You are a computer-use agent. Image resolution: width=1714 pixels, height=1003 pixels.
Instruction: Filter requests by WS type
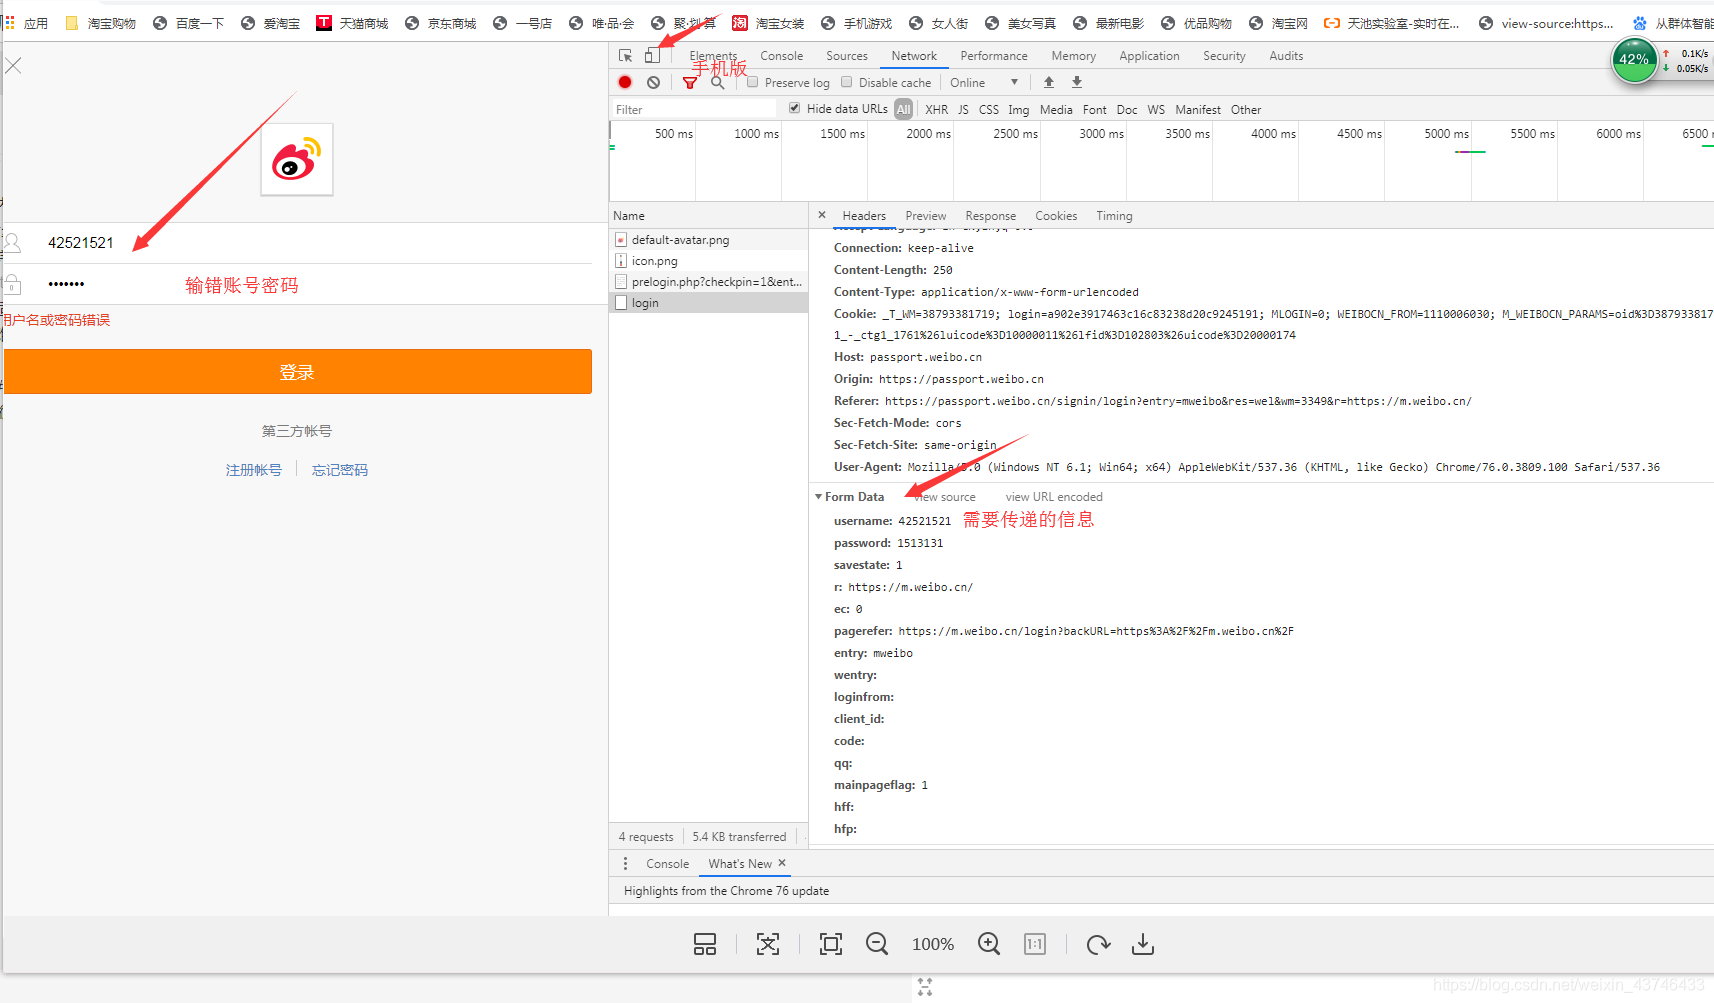[x=1156, y=109]
